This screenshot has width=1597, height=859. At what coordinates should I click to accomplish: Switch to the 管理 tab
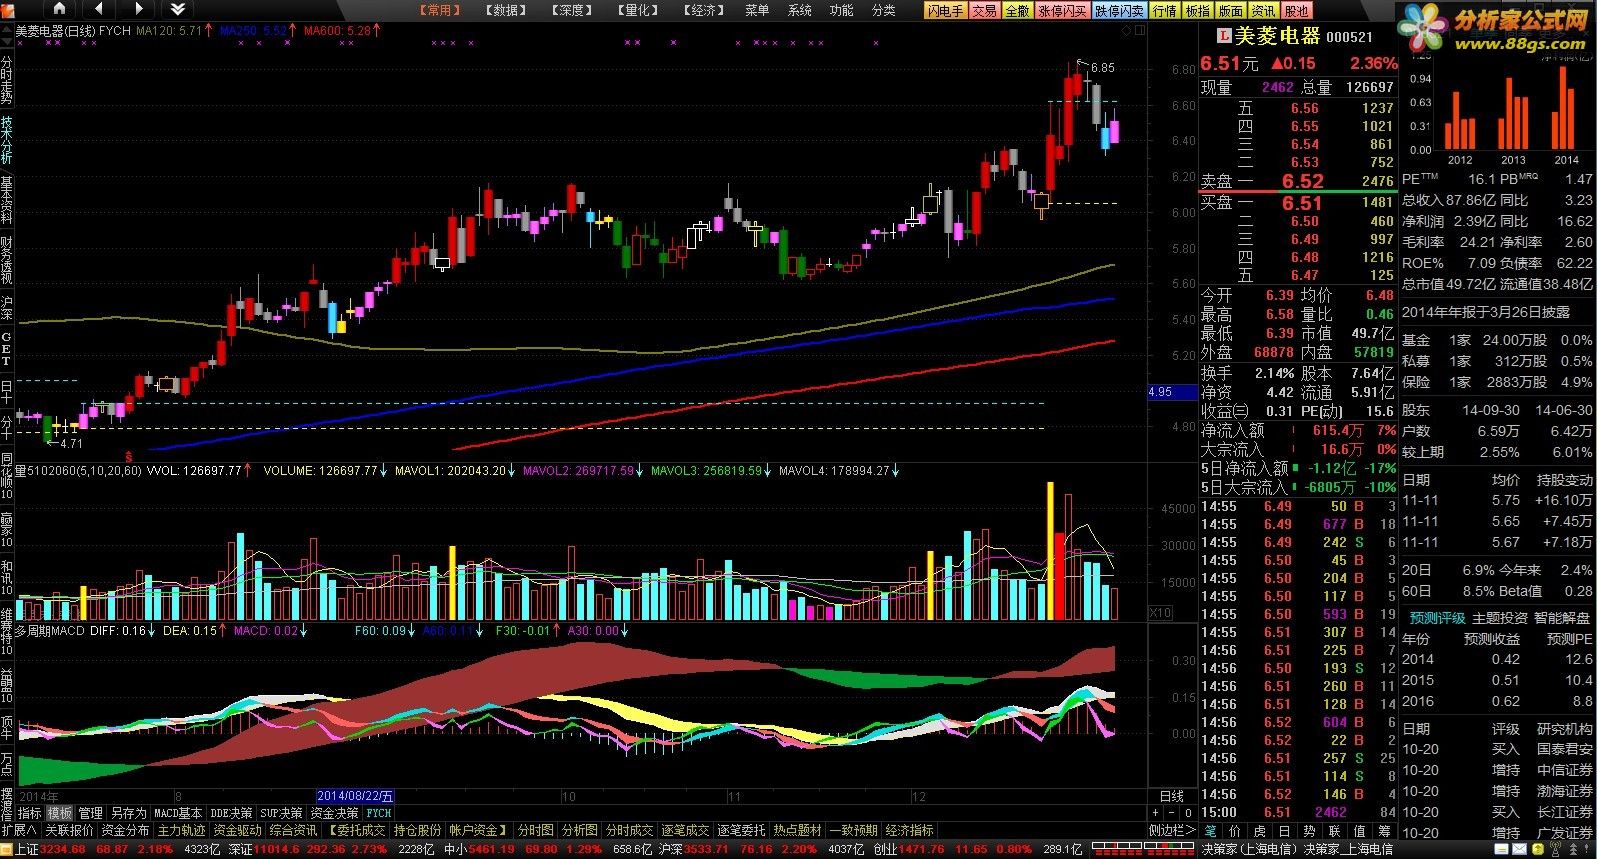[x=90, y=813]
